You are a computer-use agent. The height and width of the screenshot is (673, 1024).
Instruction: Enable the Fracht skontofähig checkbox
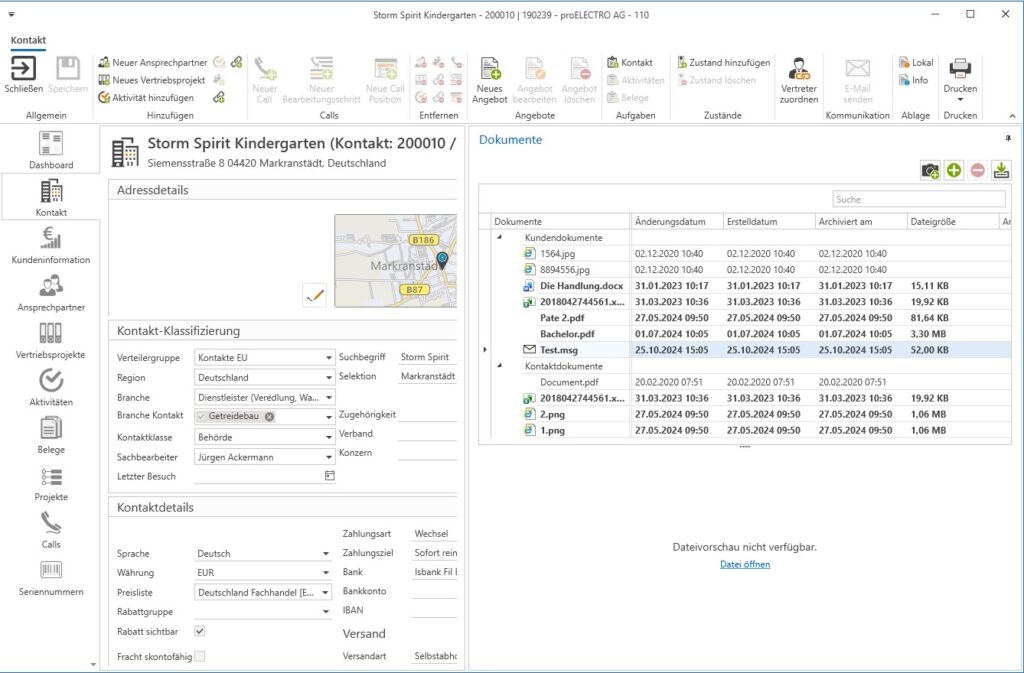pos(200,656)
